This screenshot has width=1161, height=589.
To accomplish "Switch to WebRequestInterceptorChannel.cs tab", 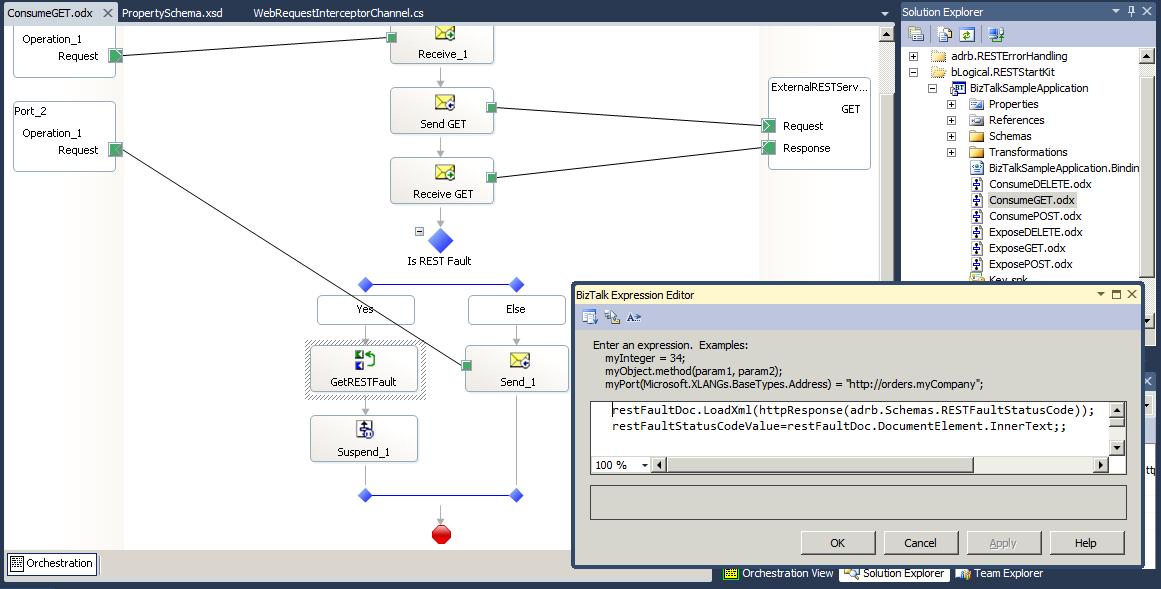I will tap(338, 13).
